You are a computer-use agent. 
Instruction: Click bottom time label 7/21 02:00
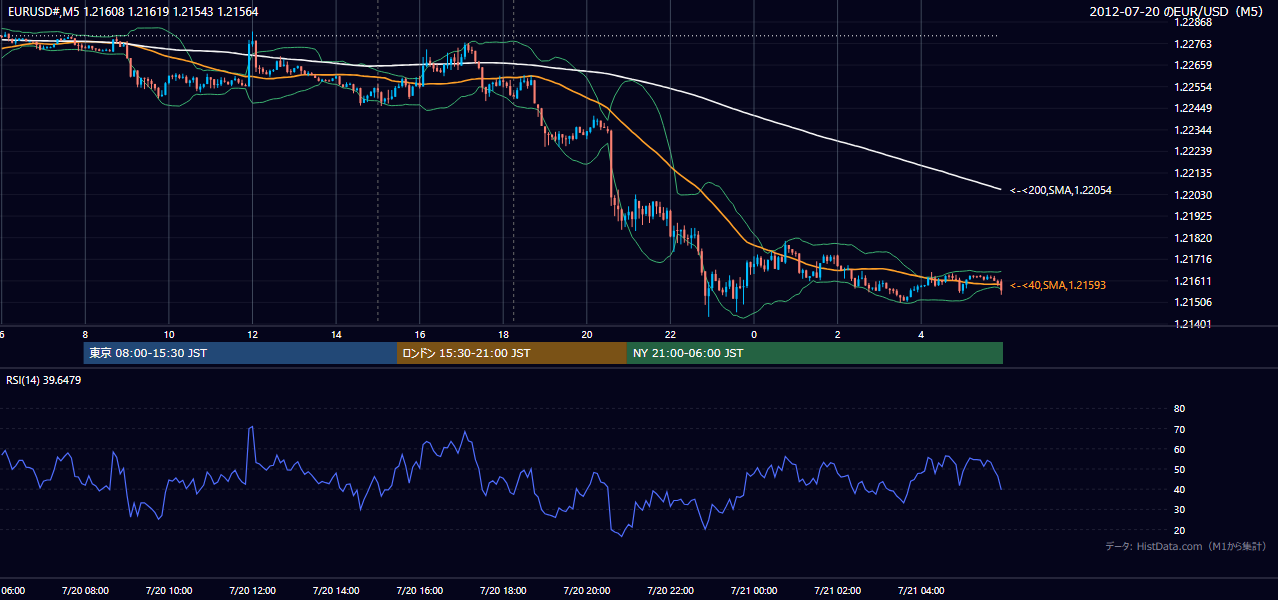838,591
